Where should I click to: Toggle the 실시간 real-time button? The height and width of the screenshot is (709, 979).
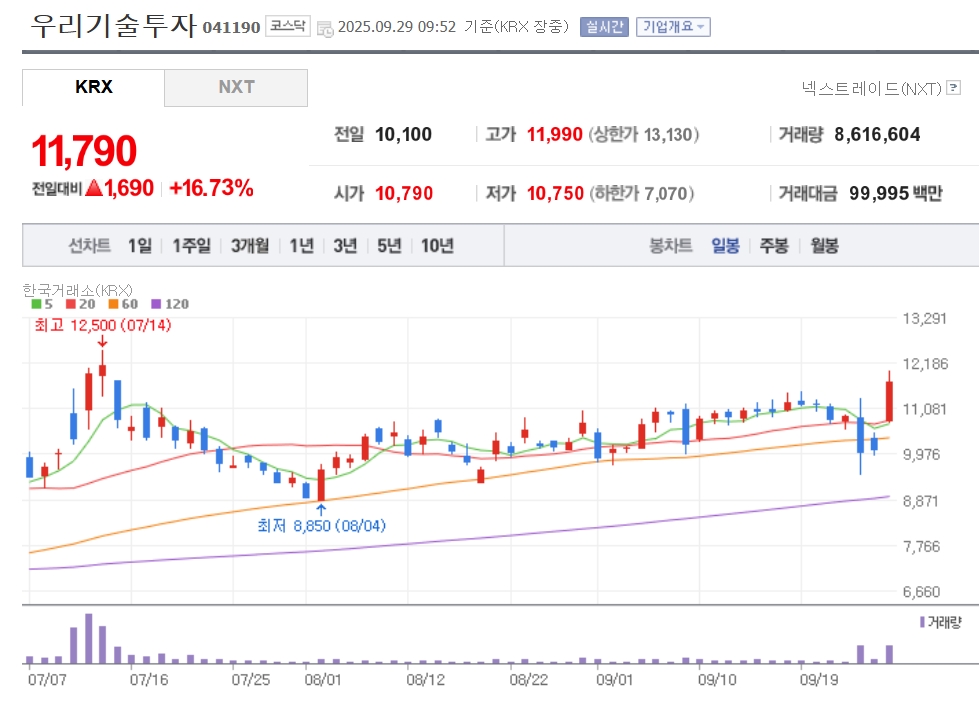pos(604,27)
